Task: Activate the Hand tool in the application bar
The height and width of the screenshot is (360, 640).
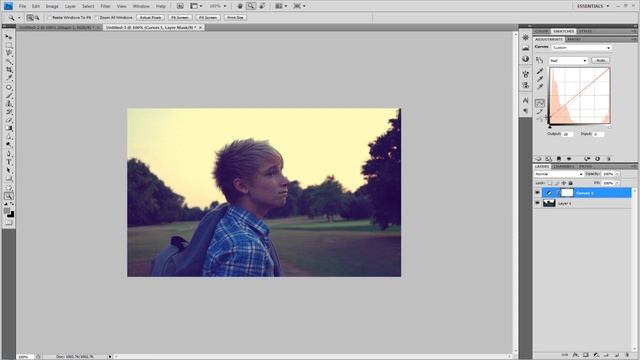Action: [240, 6]
